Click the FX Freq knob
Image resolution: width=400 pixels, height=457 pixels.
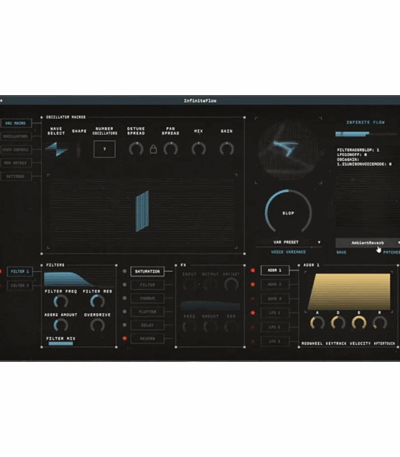tap(190, 326)
